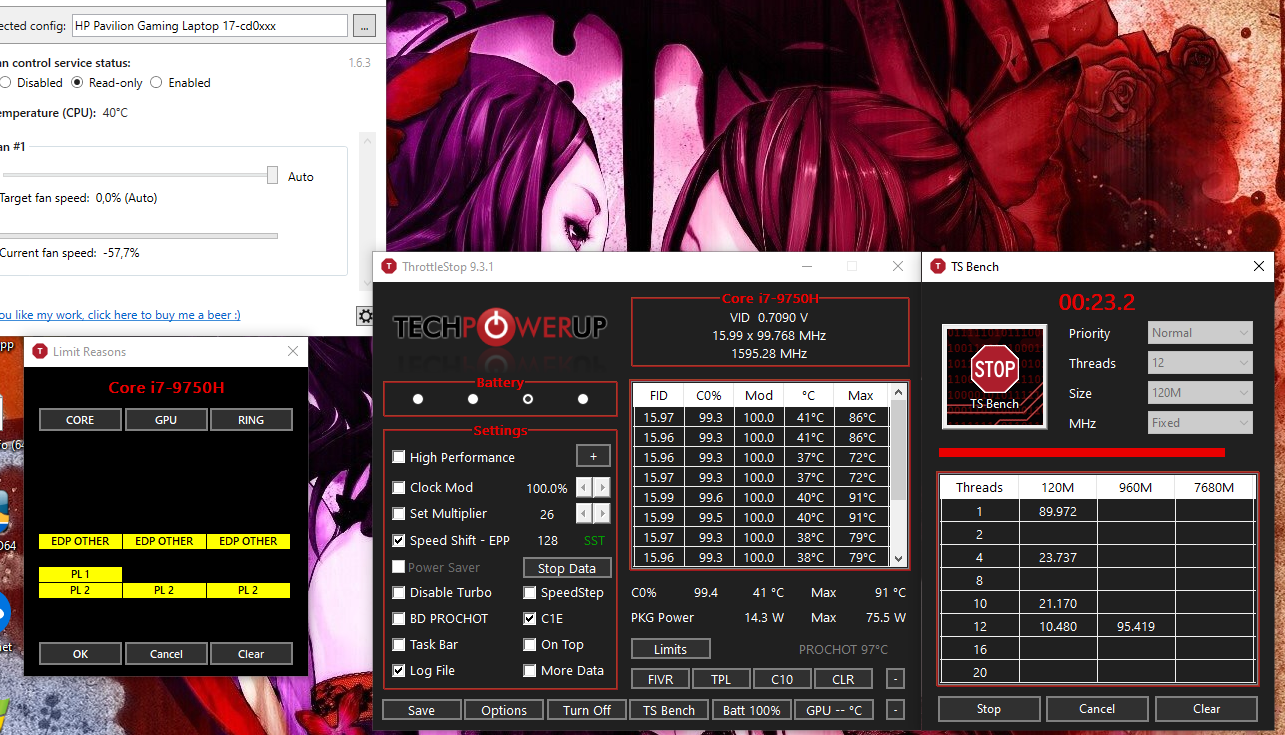Click OK in Limit Reasons
The height and width of the screenshot is (735, 1285).
tap(80, 654)
